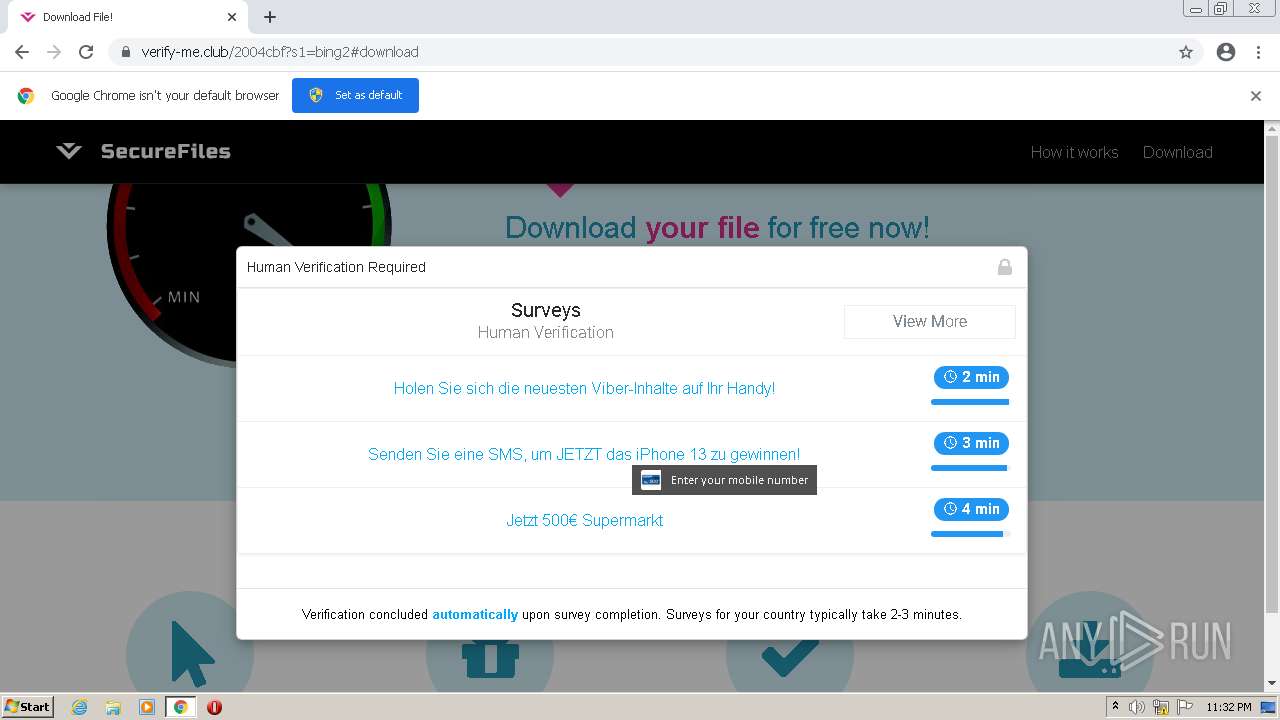Click the Human Verification Required title
Screen dimensions: 1280x720
pos(336,267)
